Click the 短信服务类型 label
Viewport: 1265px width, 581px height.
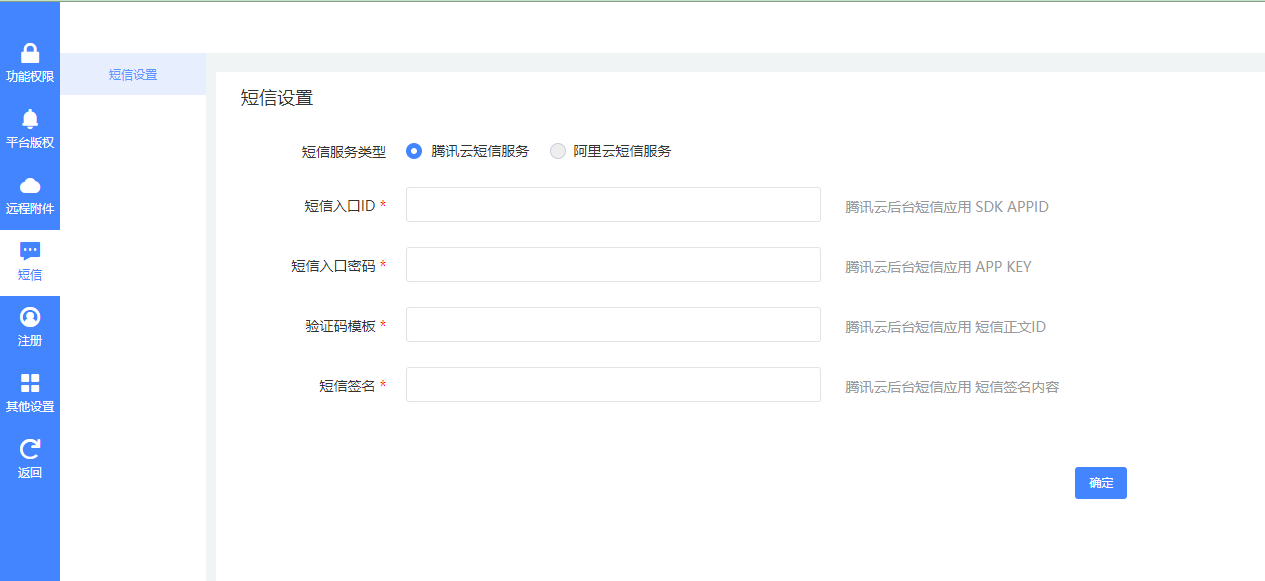click(343, 152)
